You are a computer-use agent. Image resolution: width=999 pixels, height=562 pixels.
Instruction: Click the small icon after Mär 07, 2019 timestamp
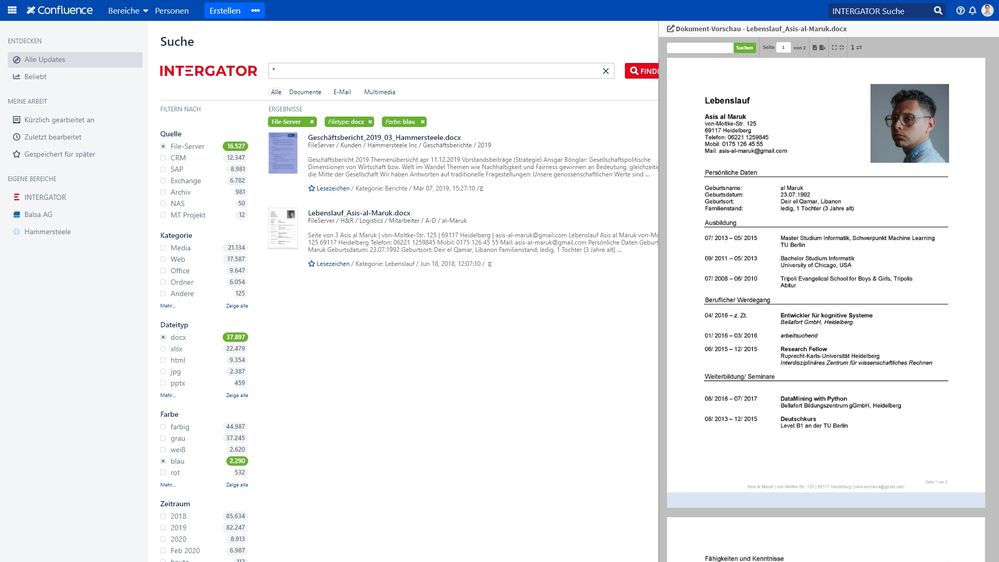481,189
